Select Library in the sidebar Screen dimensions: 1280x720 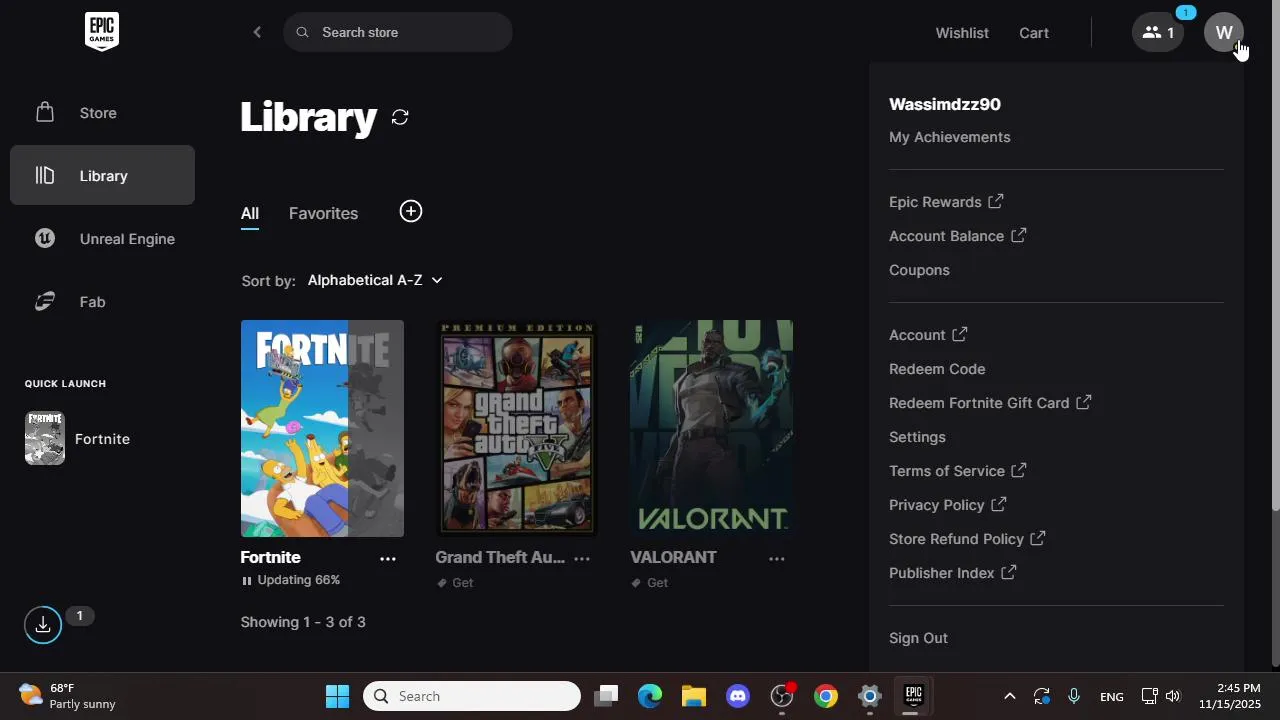(x=102, y=175)
